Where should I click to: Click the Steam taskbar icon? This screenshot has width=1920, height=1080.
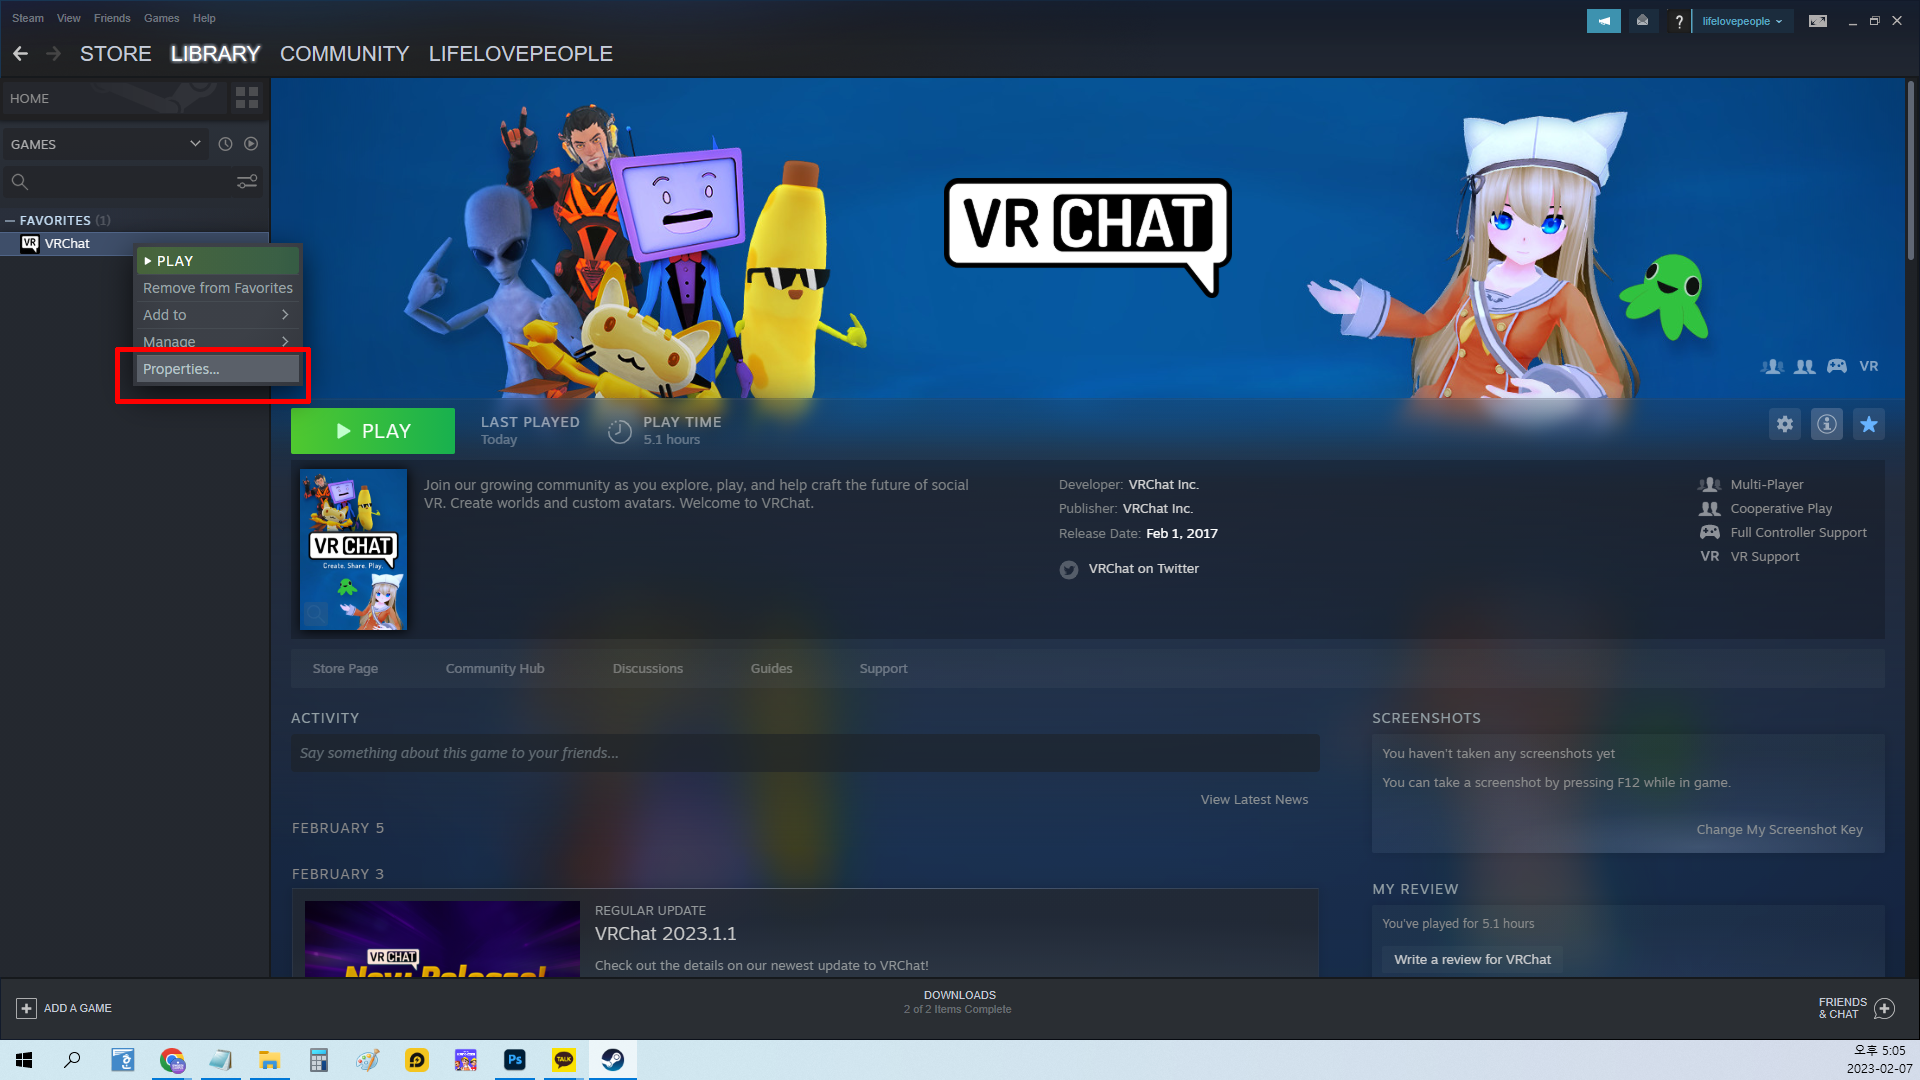point(613,1060)
